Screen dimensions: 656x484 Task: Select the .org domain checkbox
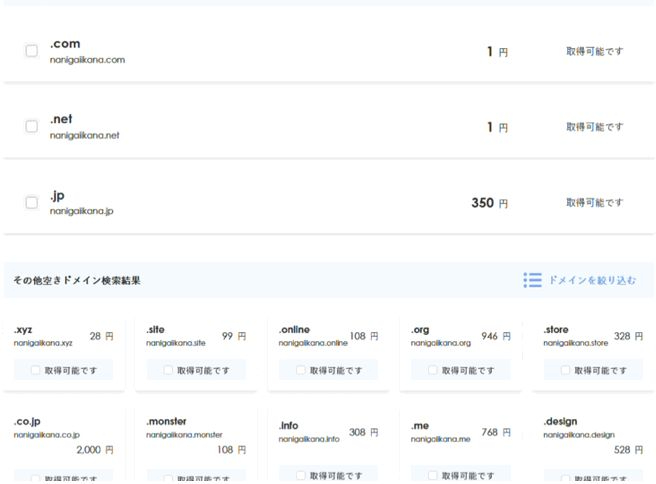pyautogui.click(x=433, y=370)
